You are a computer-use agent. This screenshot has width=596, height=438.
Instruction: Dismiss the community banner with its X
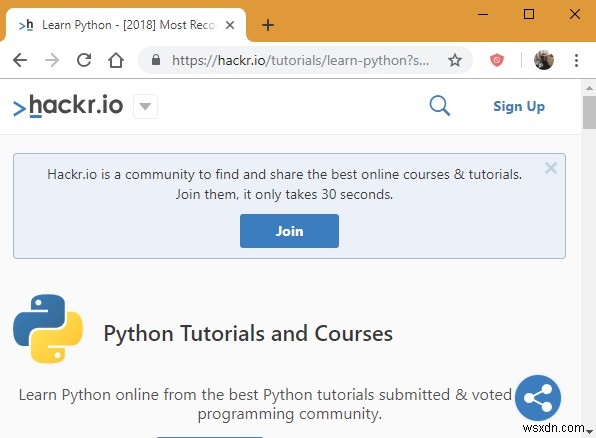551,168
